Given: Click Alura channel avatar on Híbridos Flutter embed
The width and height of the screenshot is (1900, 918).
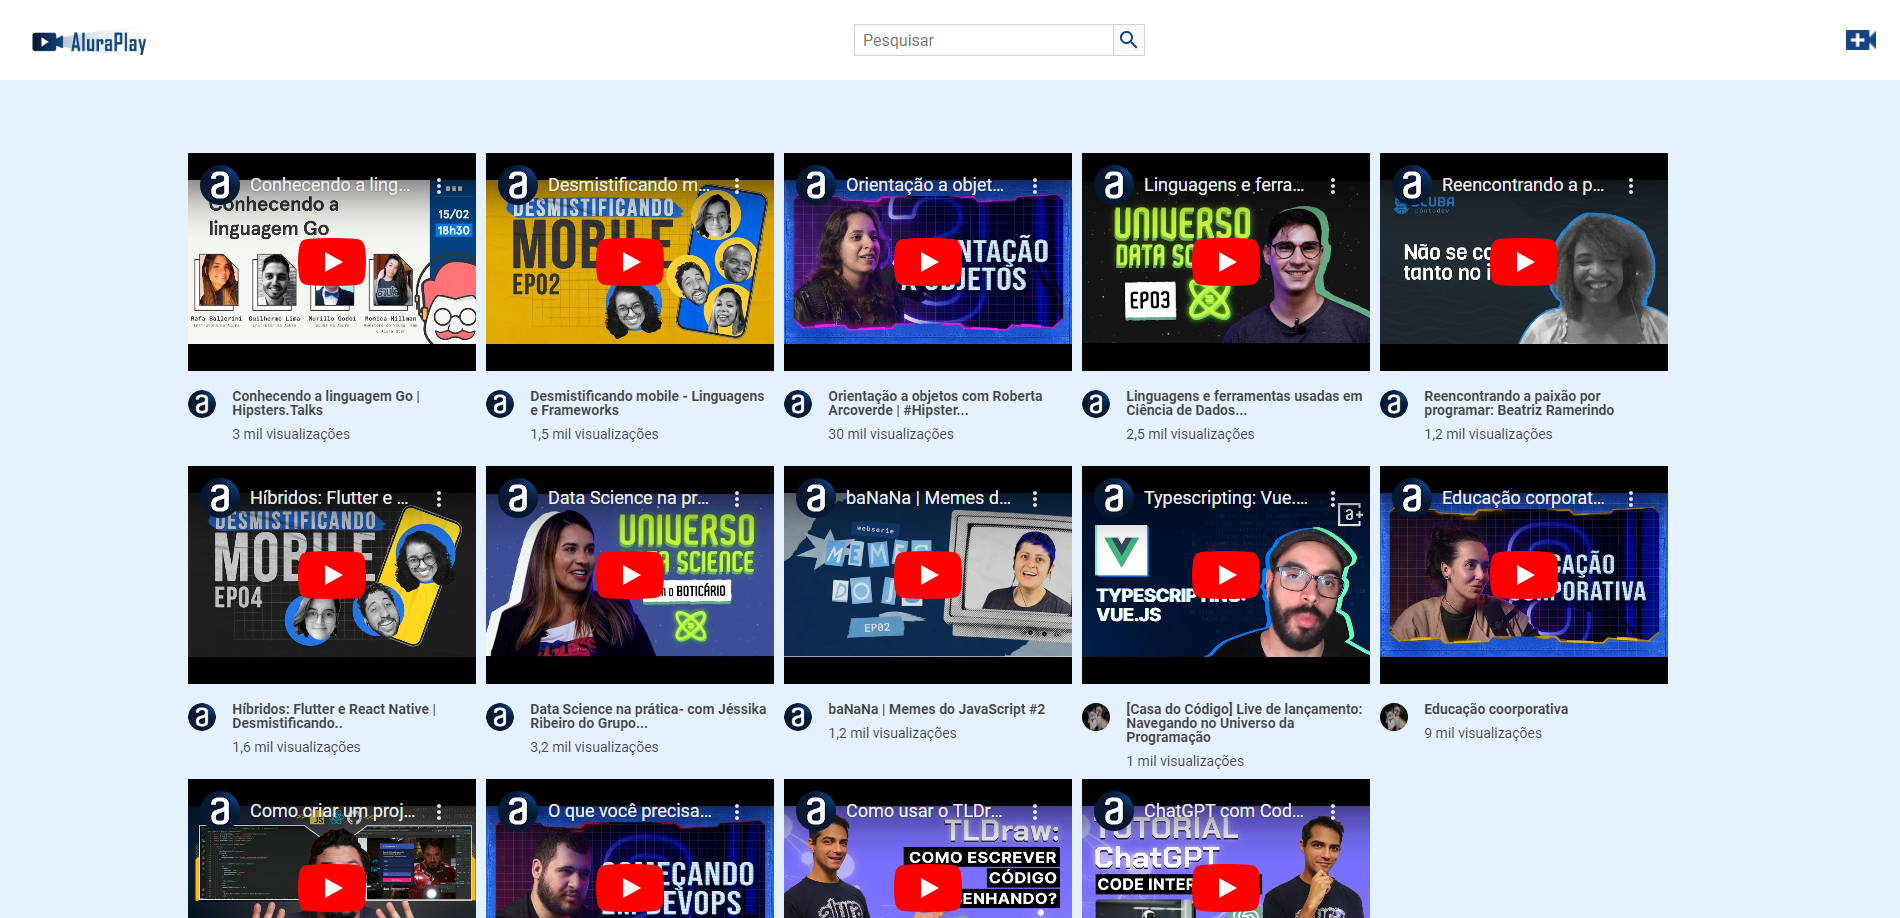Looking at the screenshot, I should pos(220,498).
